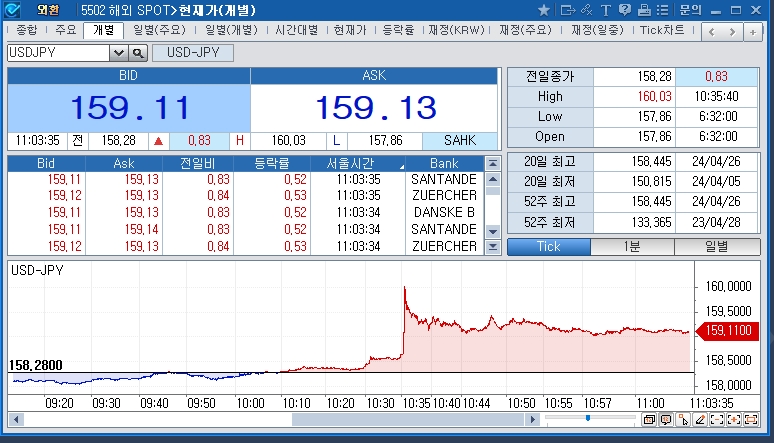
Task: Click the chart horizontal scrollbar thumb
Action: (x=408, y=420)
